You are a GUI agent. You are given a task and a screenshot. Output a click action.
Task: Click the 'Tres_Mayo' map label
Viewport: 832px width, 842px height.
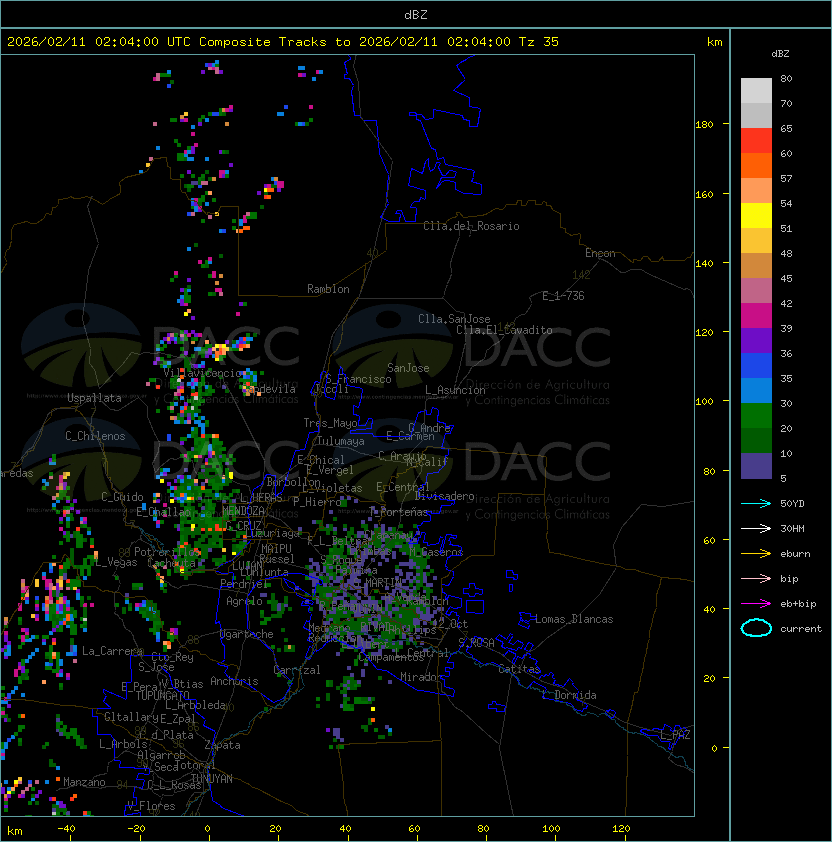pos(330,423)
